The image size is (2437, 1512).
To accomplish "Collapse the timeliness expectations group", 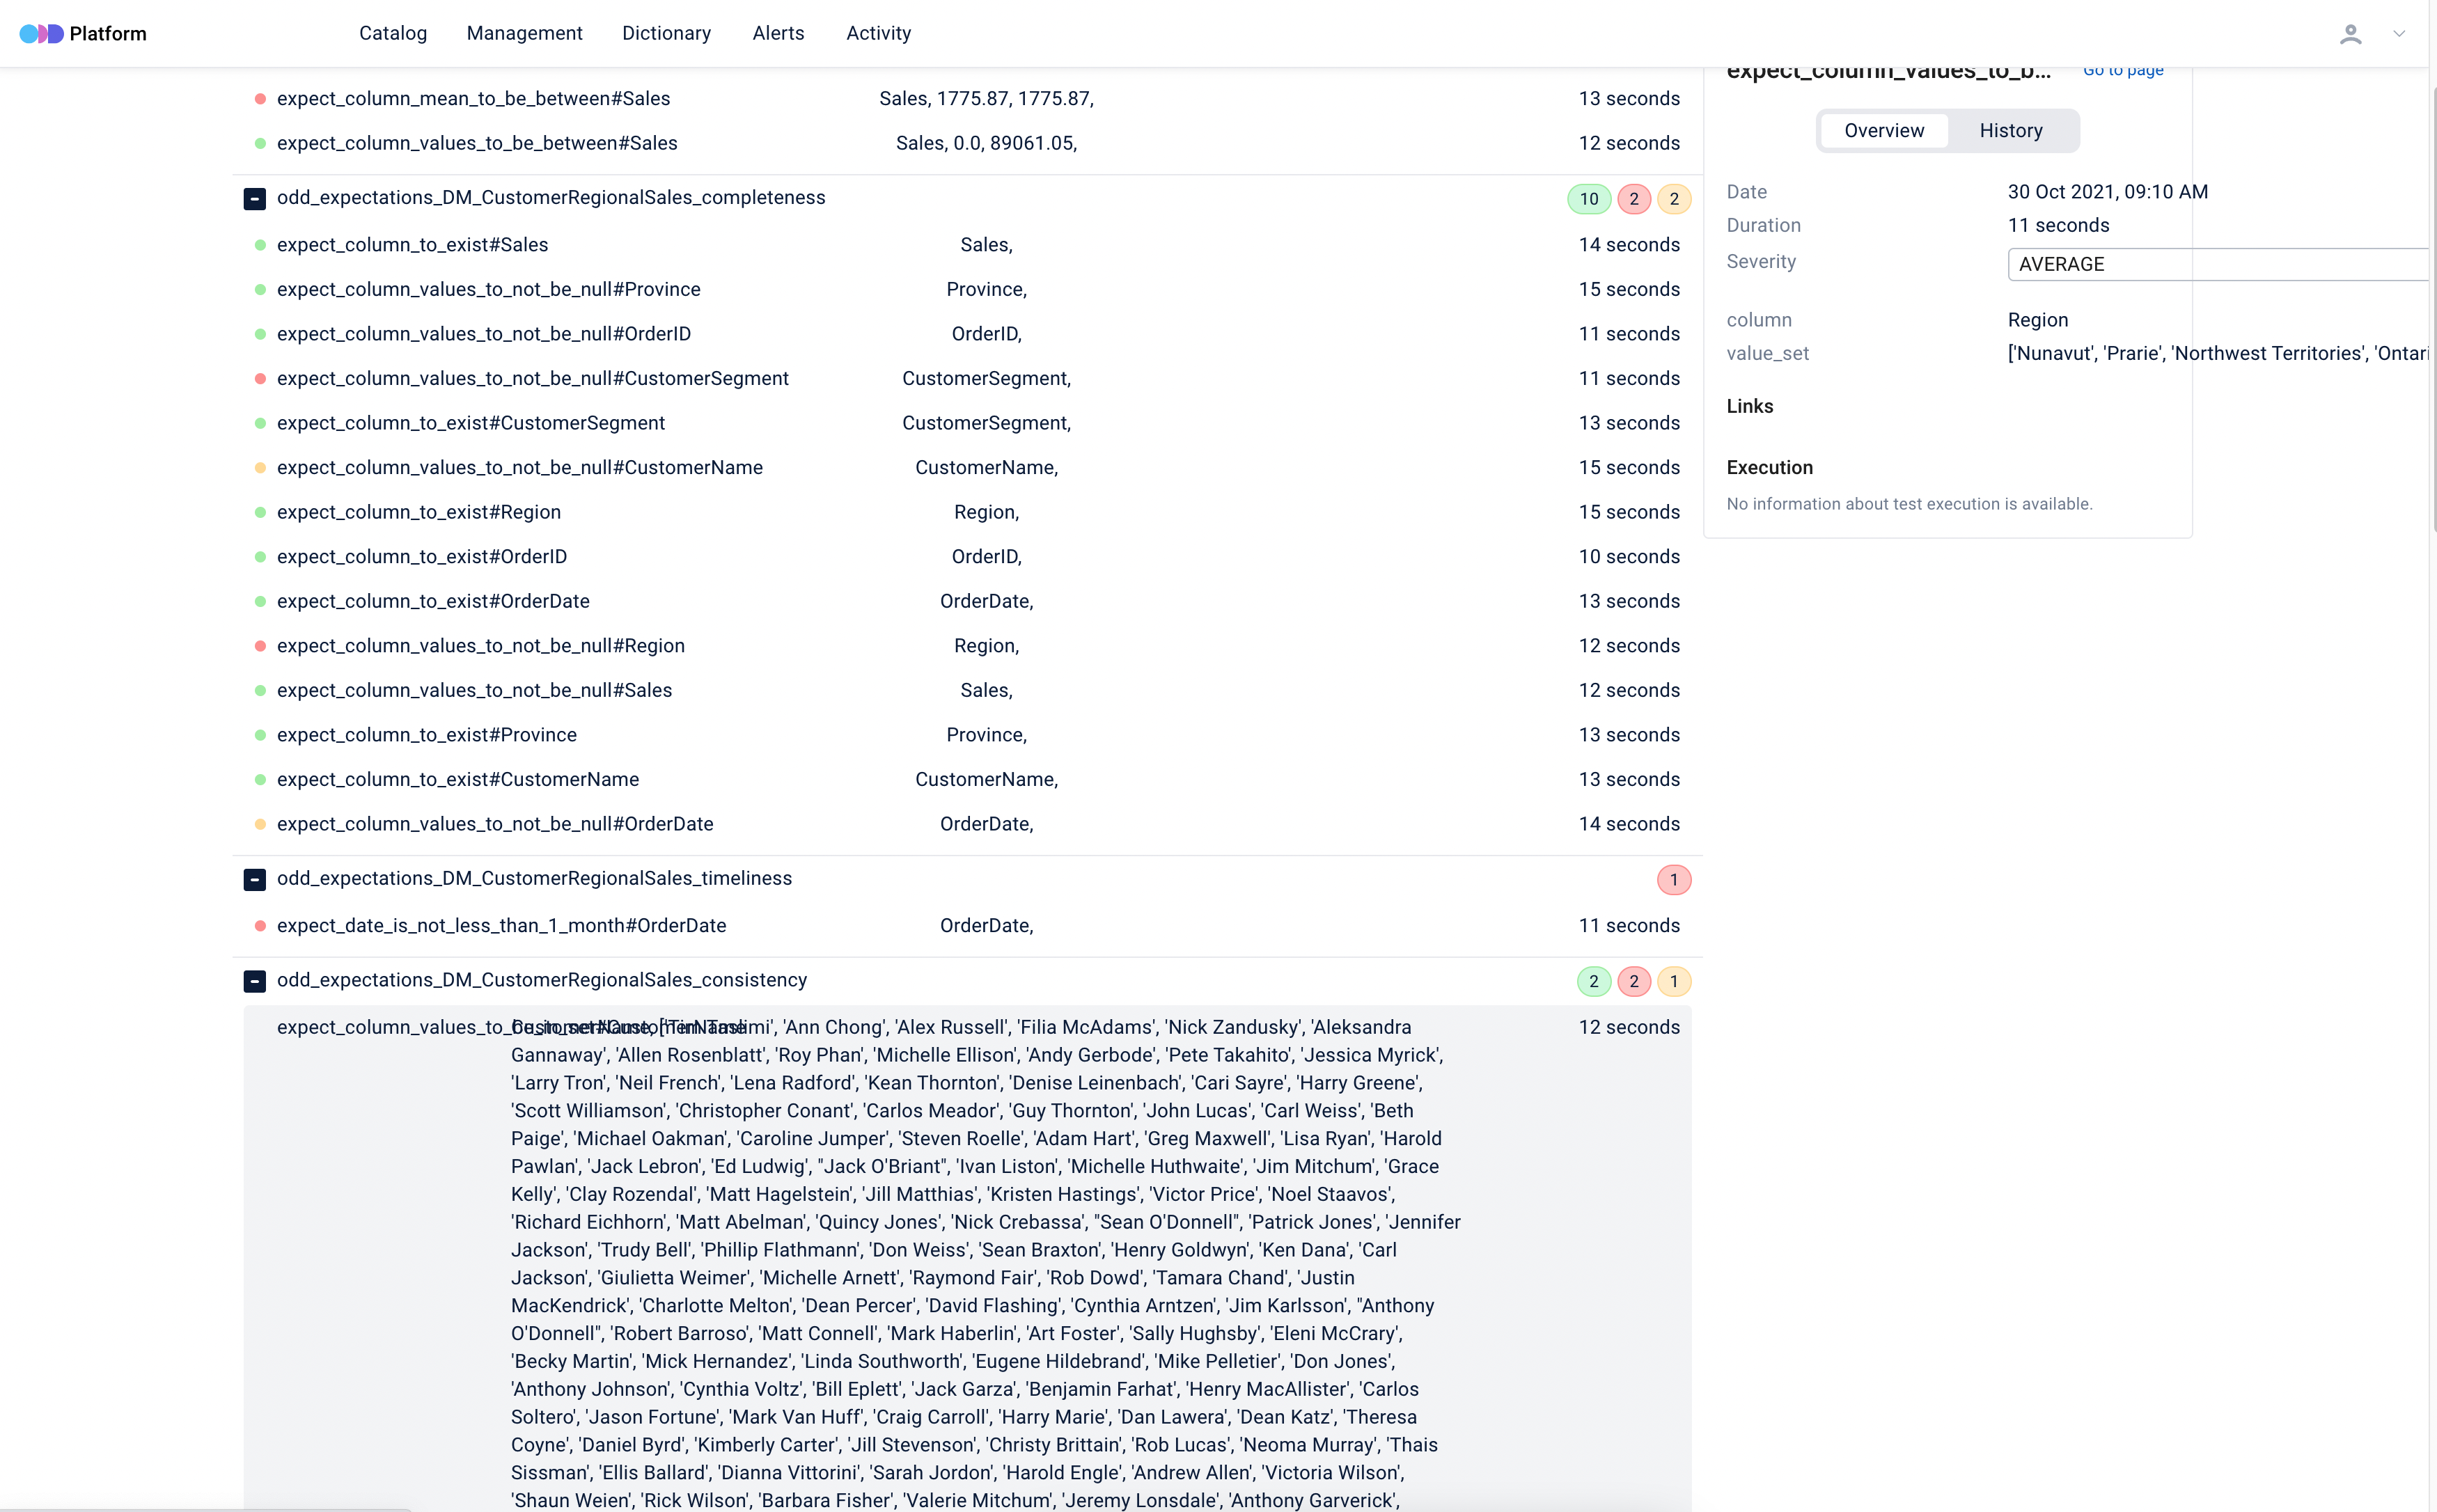I will click(255, 880).
